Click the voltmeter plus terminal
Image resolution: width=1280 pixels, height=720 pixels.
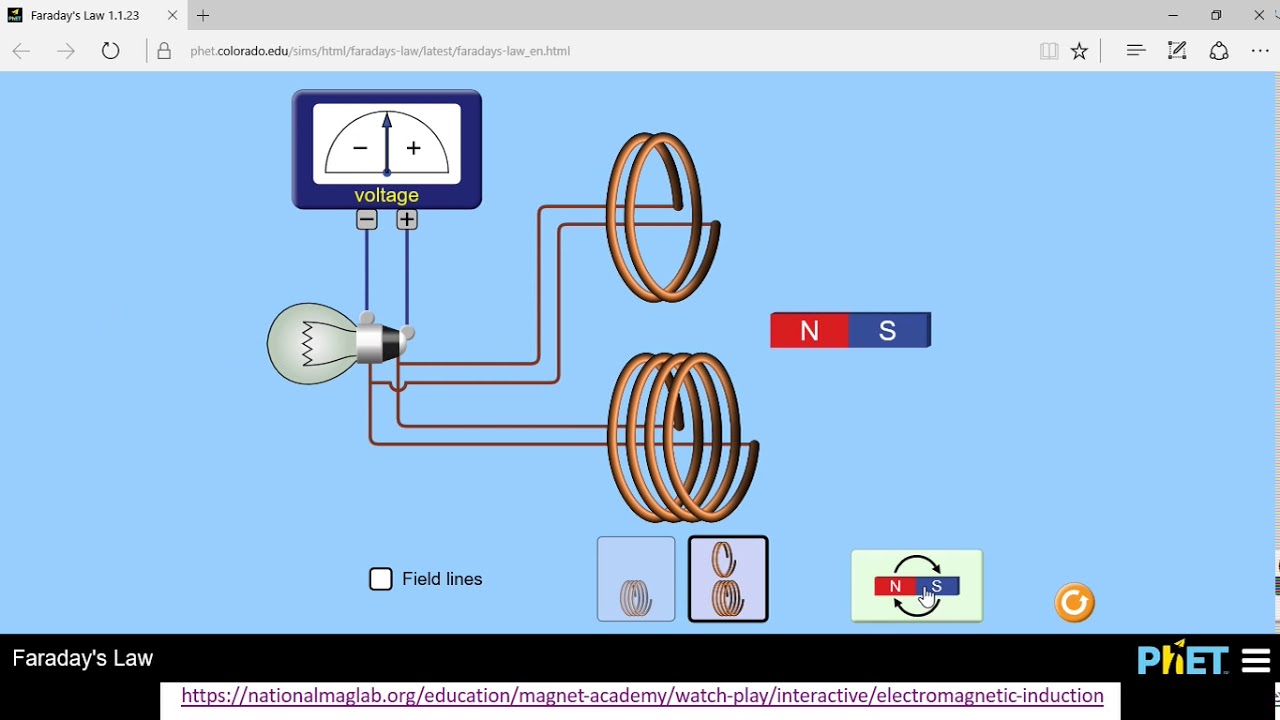click(407, 220)
